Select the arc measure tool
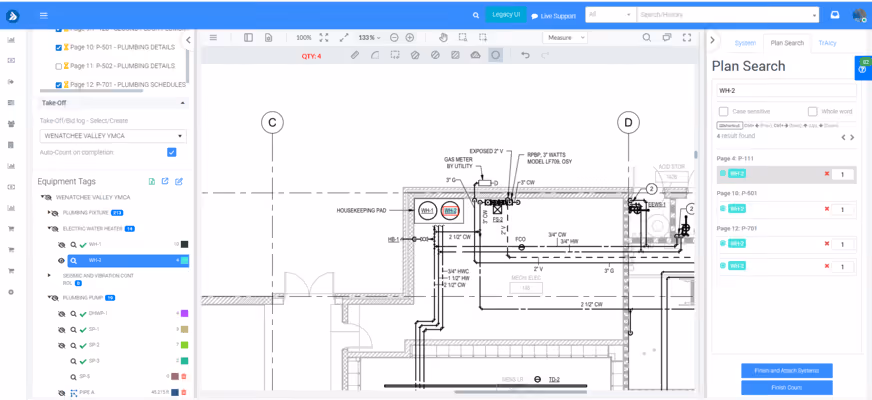Screen dimensions: 872x400 coord(375,55)
